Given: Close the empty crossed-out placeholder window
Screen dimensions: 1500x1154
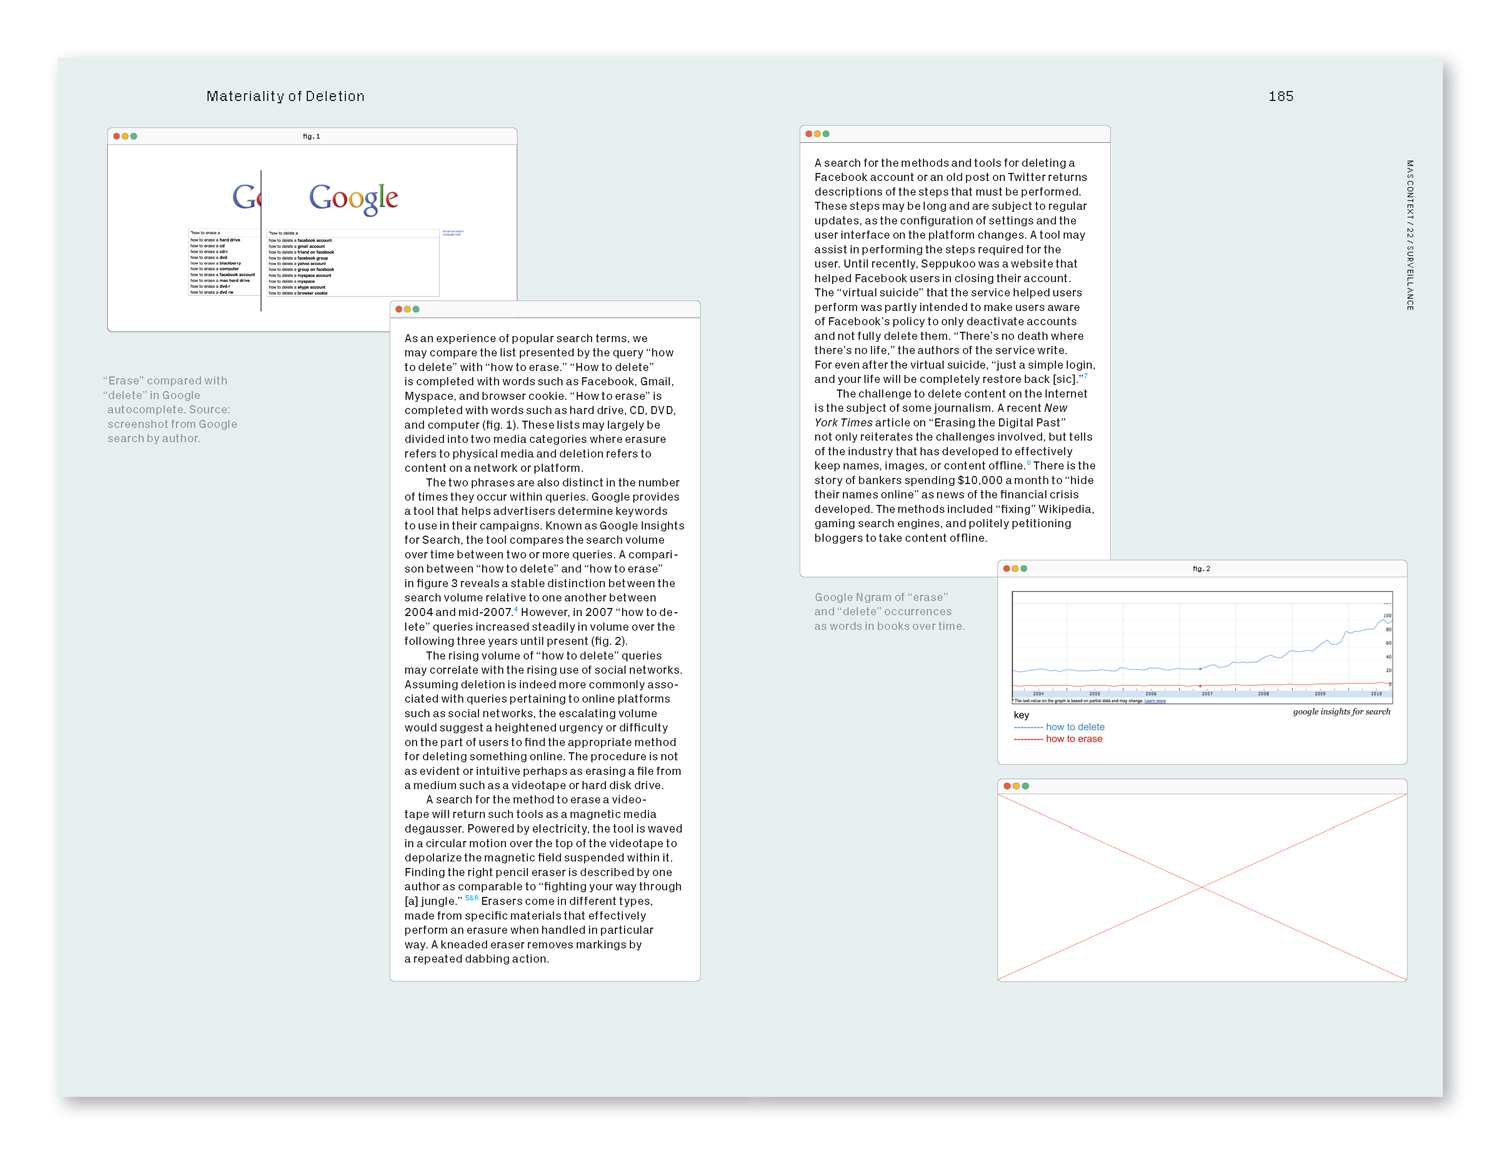Looking at the screenshot, I should click(x=1007, y=786).
